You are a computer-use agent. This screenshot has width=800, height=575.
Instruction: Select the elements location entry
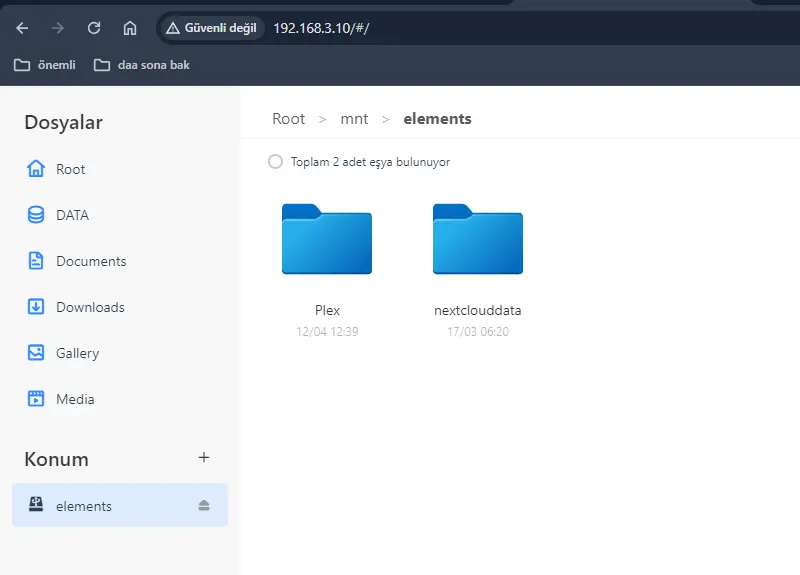click(x=120, y=505)
